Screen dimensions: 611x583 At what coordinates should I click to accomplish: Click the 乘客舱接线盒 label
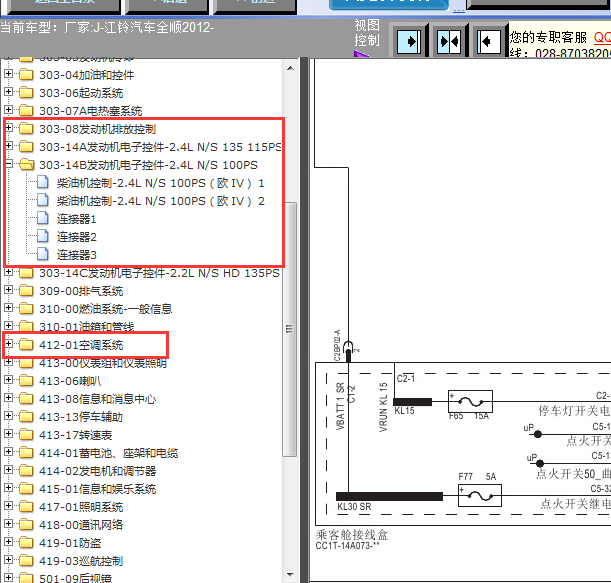tap(352, 535)
